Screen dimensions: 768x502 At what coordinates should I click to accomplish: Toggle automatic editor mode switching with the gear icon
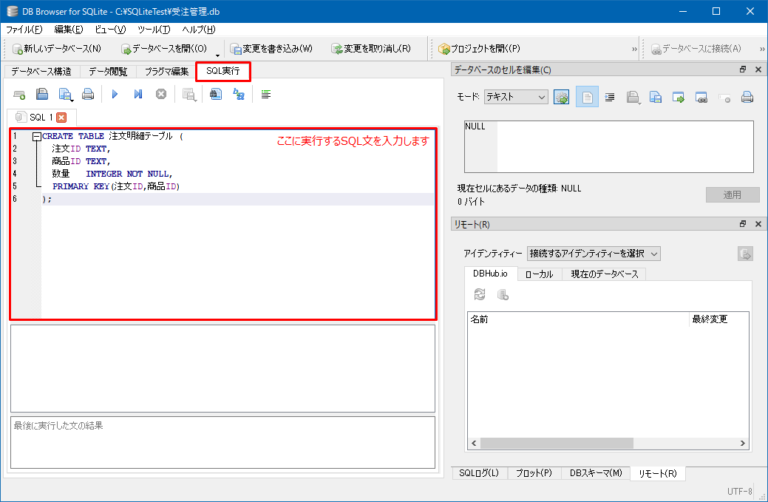click(x=561, y=97)
